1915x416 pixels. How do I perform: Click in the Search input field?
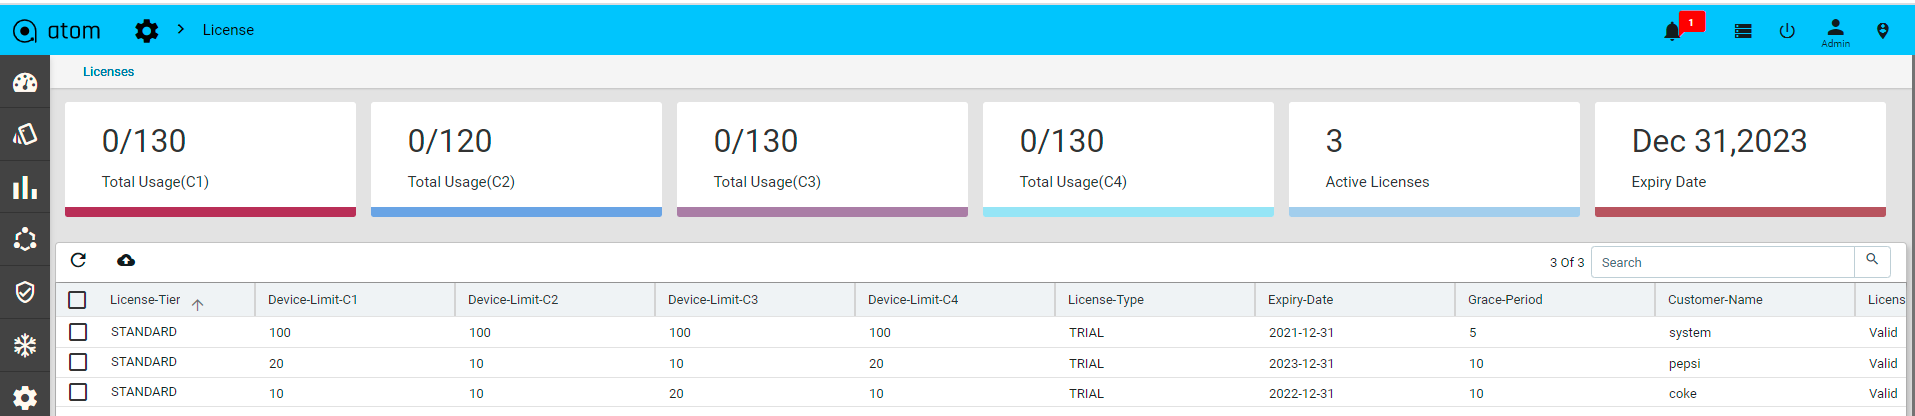(x=1722, y=262)
